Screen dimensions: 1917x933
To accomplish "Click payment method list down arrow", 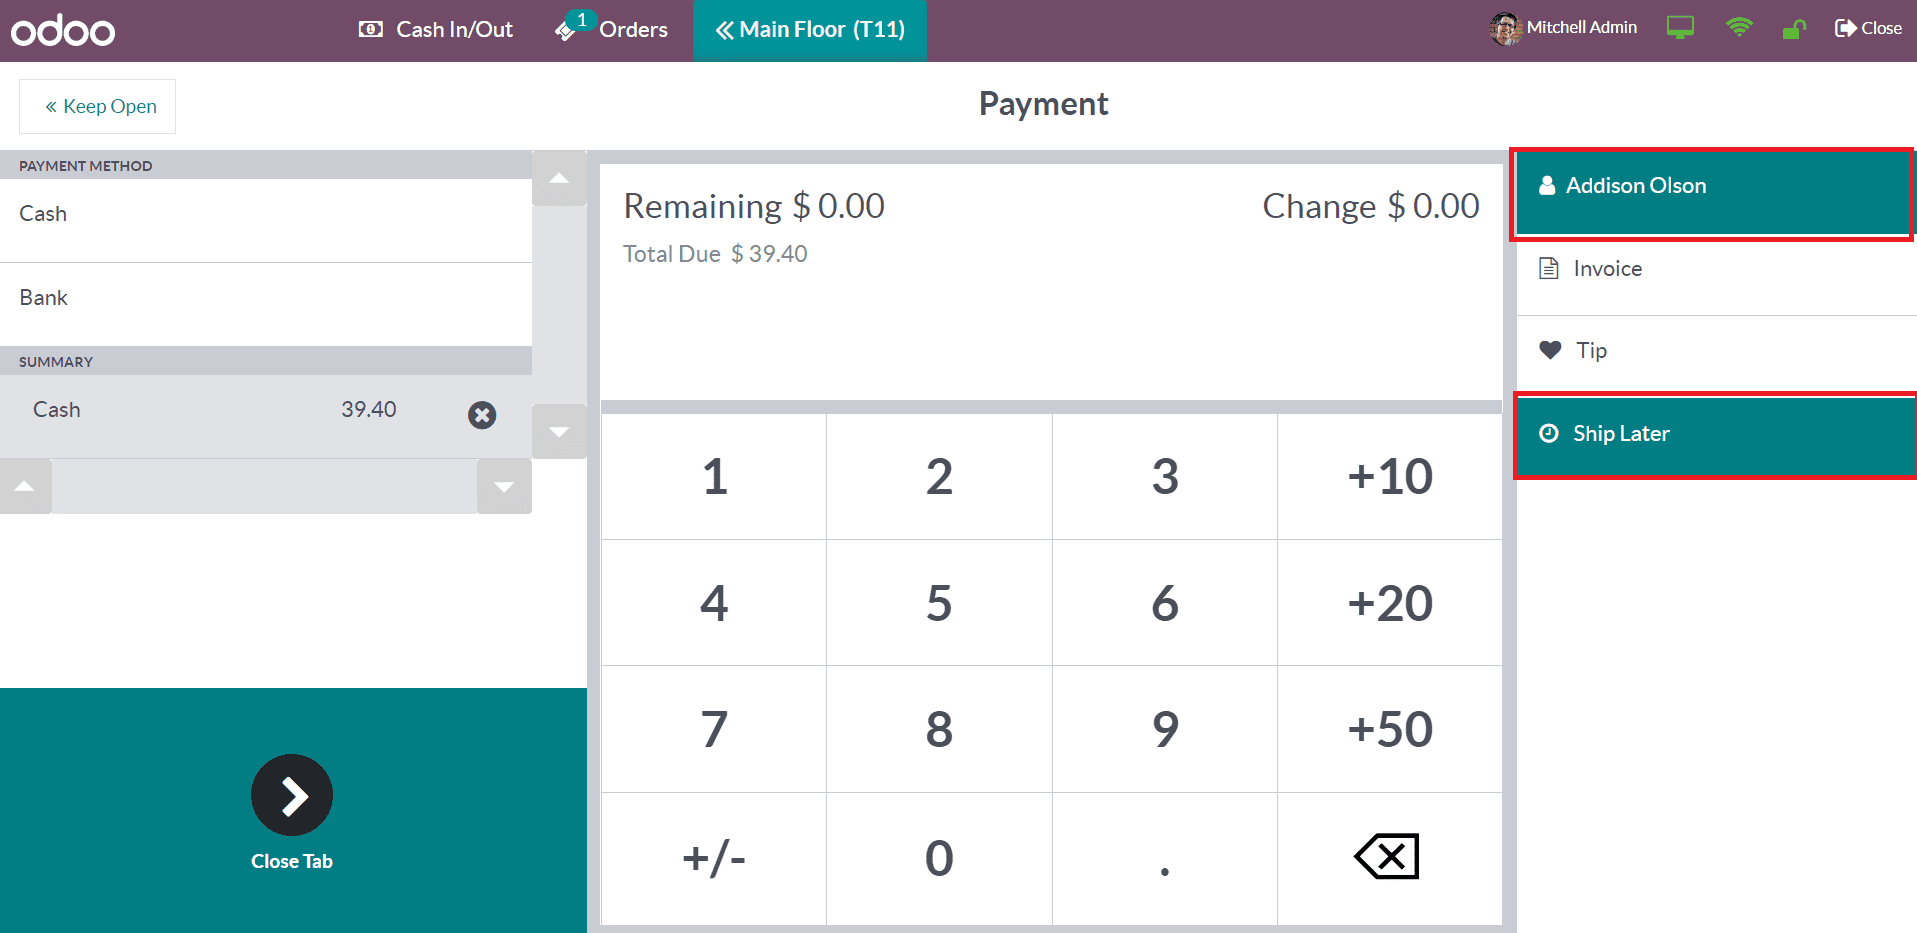I will click(x=559, y=432).
